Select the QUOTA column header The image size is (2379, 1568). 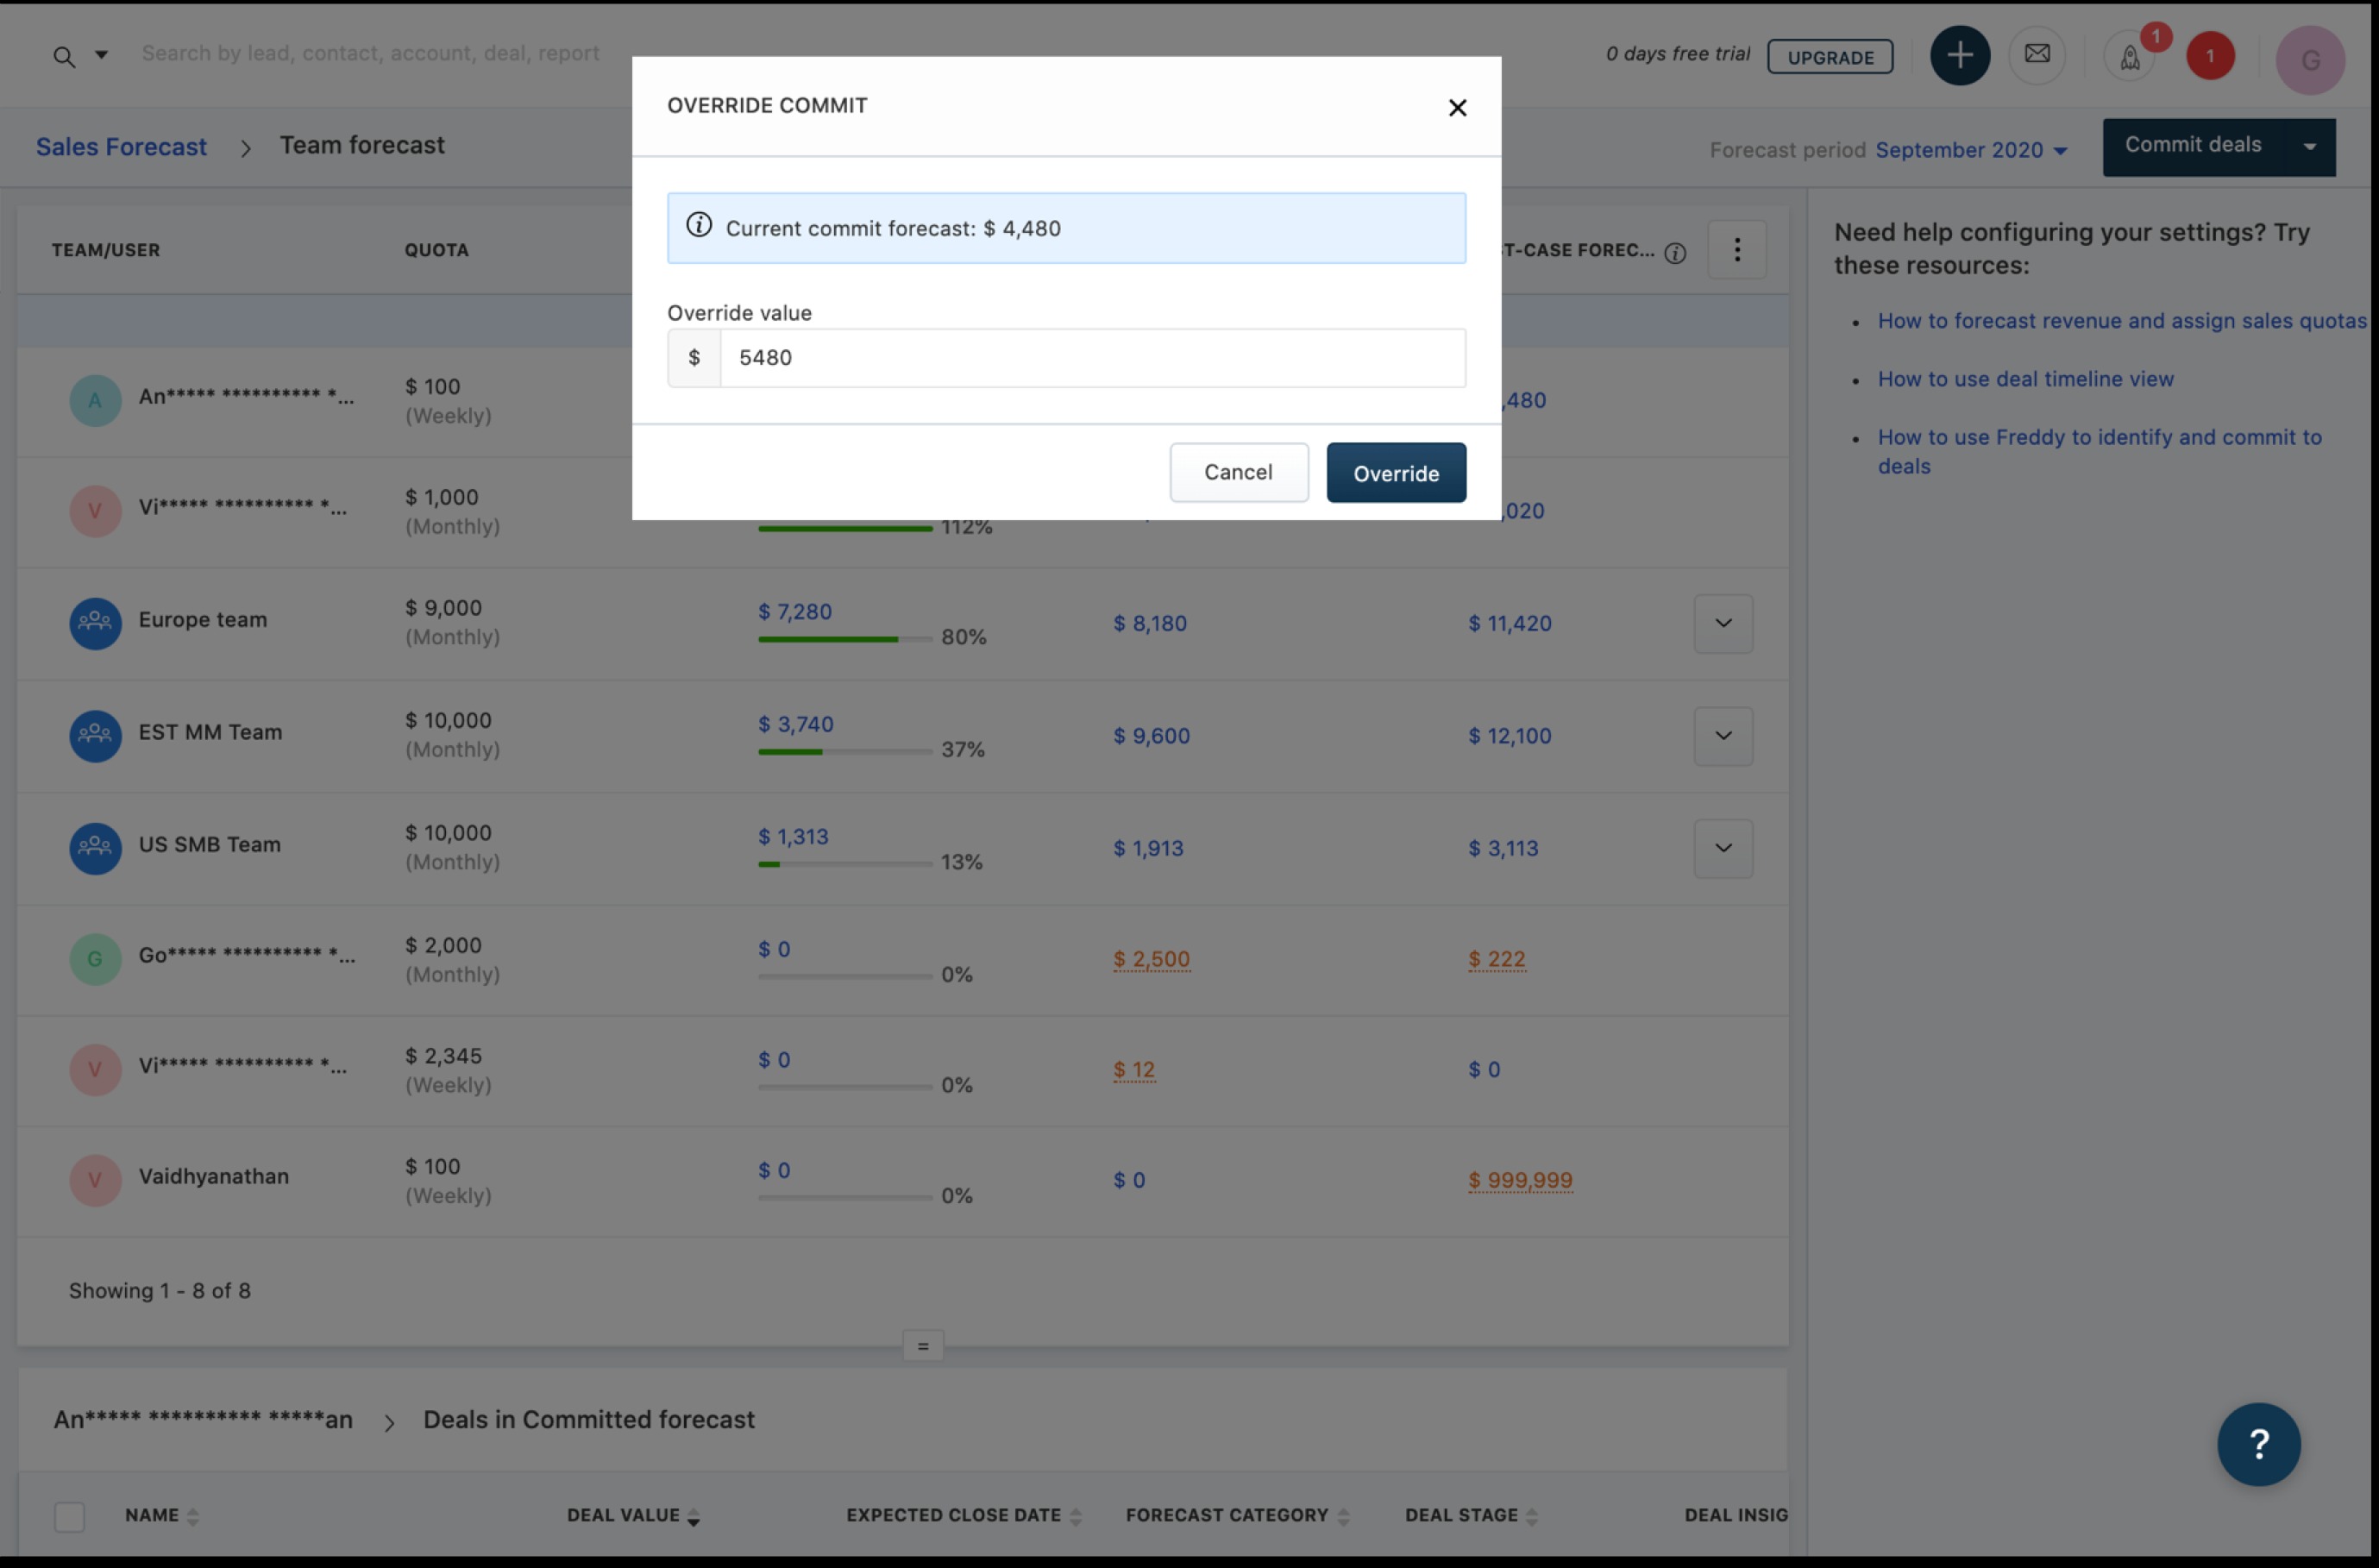[x=436, y=250]
